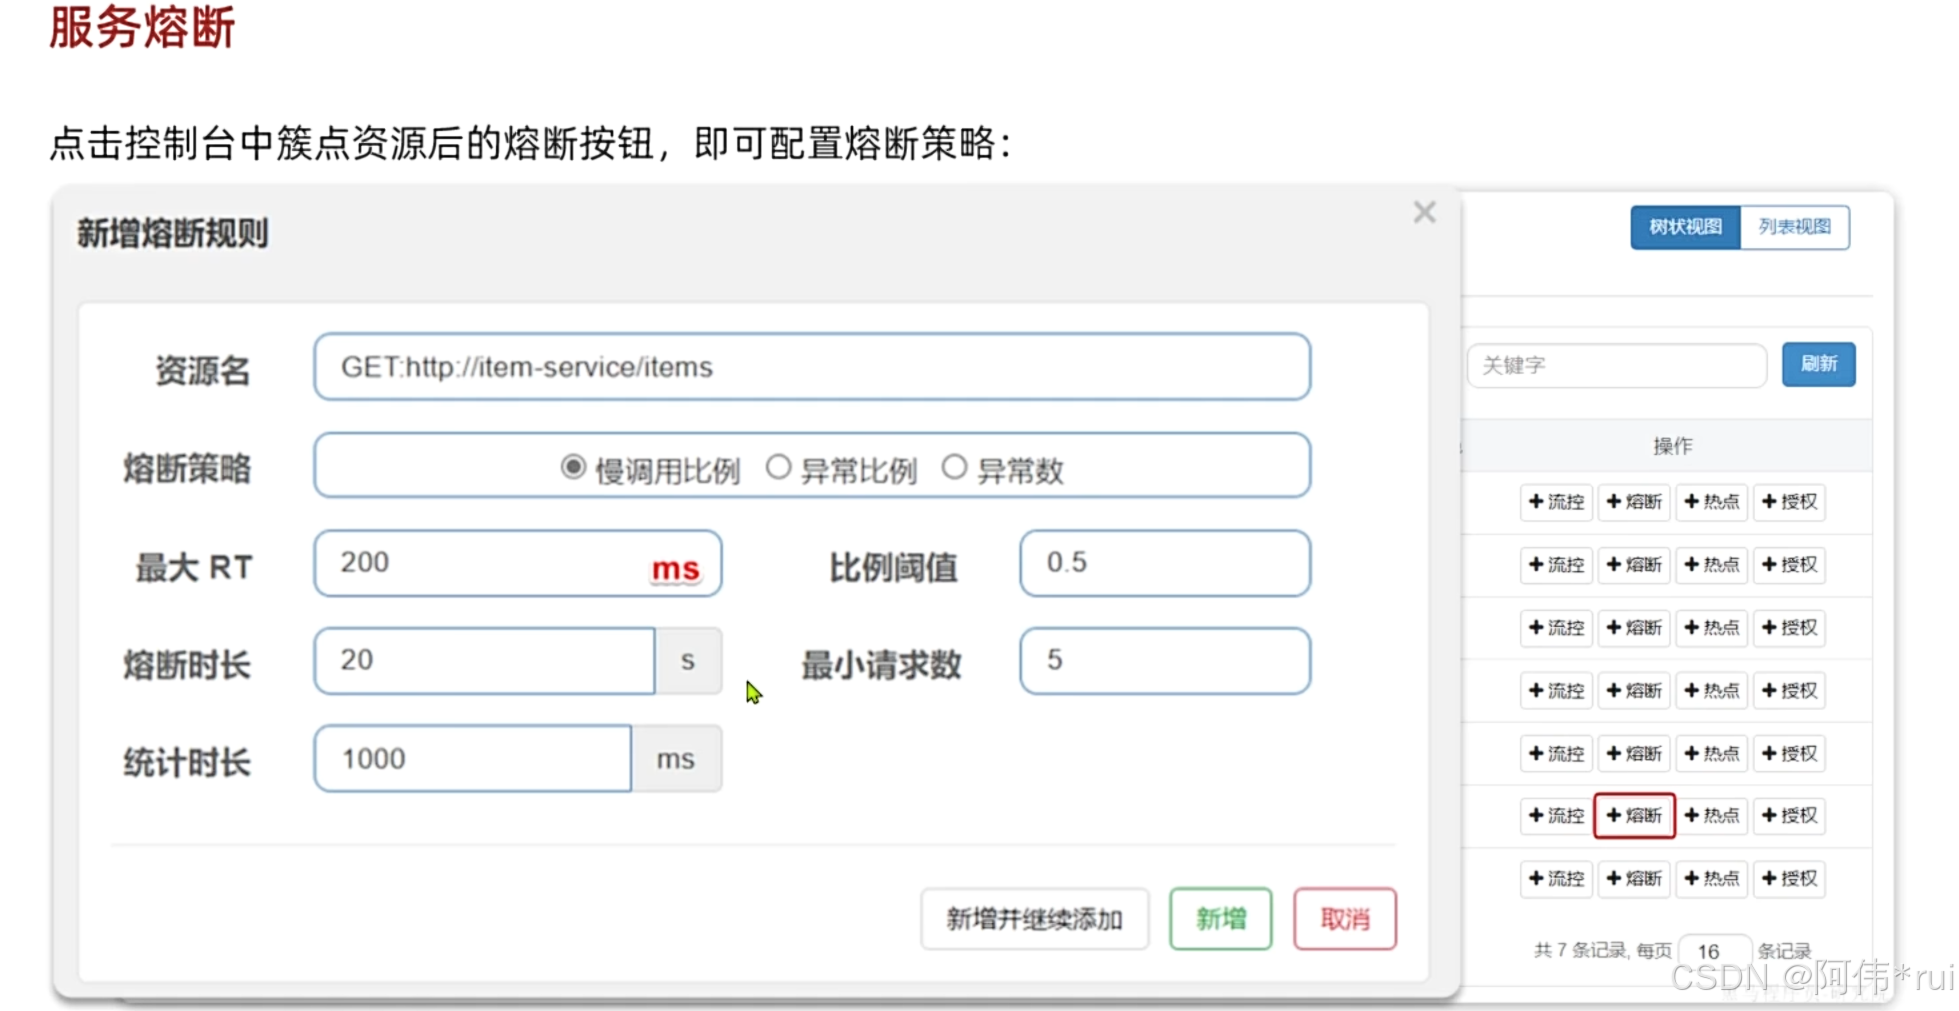
Task: Click the s unit addon after 熔断时长
Action: pos(688,661)
